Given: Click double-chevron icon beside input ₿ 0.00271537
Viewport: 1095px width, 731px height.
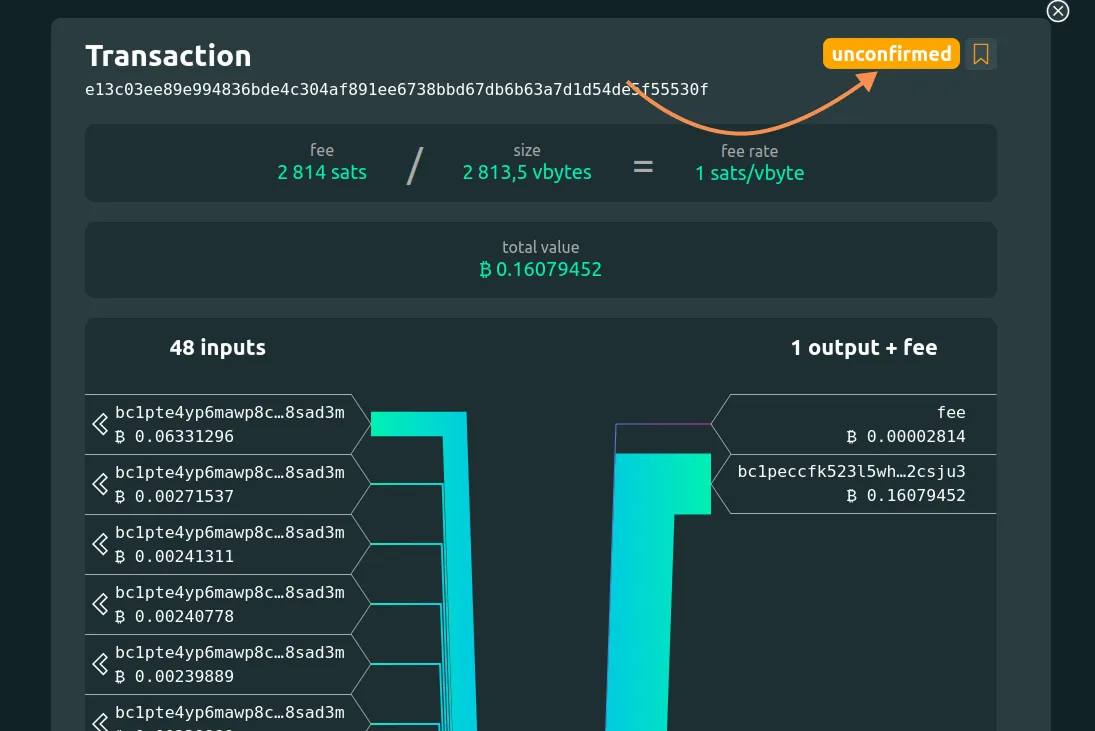Looking at the screenshot, I should [x=100, y=484].
